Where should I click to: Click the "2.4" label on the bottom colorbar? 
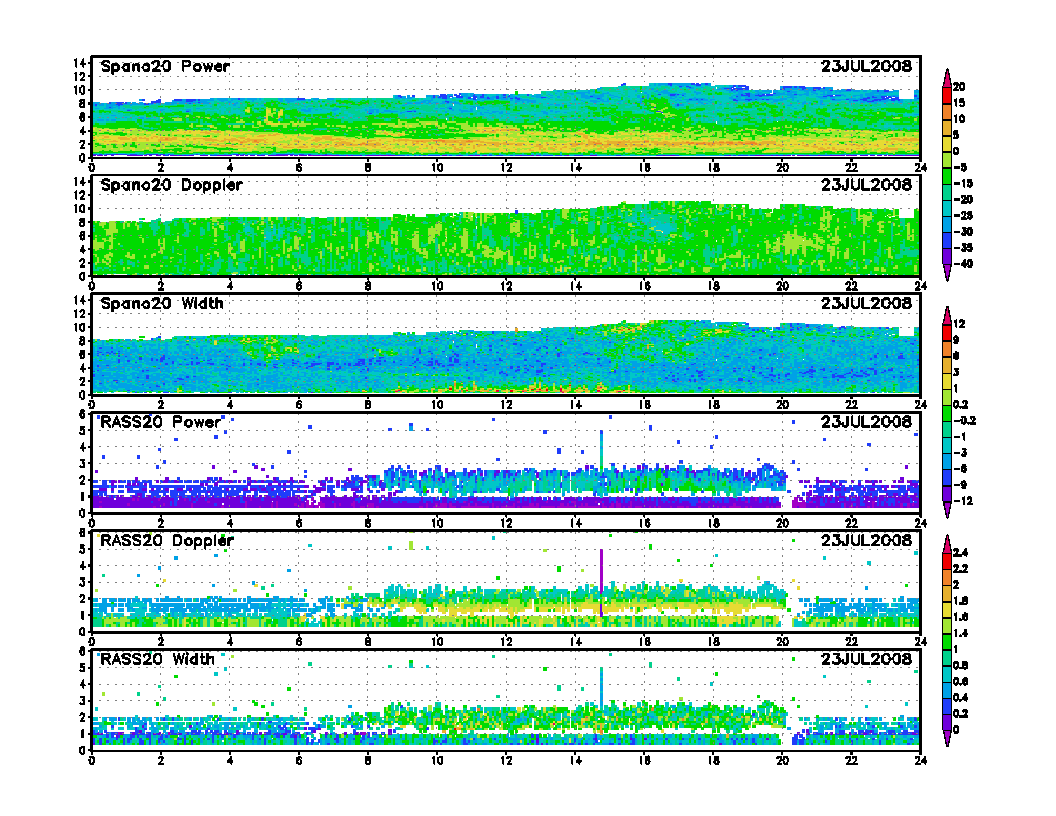pos(960,553)
